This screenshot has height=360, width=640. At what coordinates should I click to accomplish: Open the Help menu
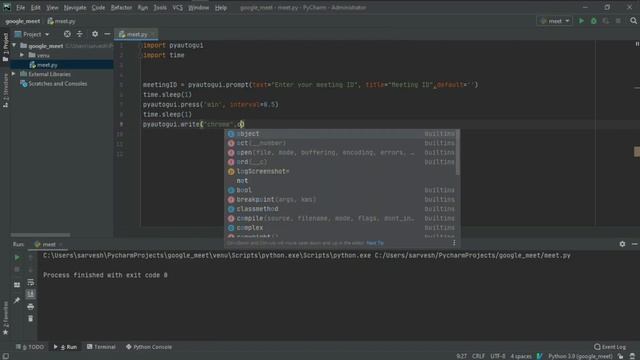coord(221,7)
